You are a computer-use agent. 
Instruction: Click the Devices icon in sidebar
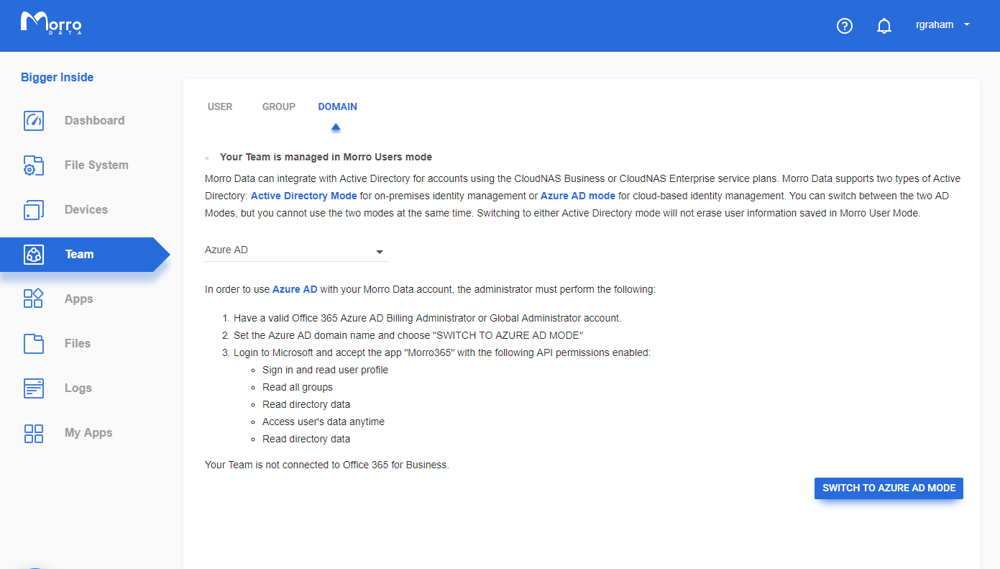click(34, 210)
